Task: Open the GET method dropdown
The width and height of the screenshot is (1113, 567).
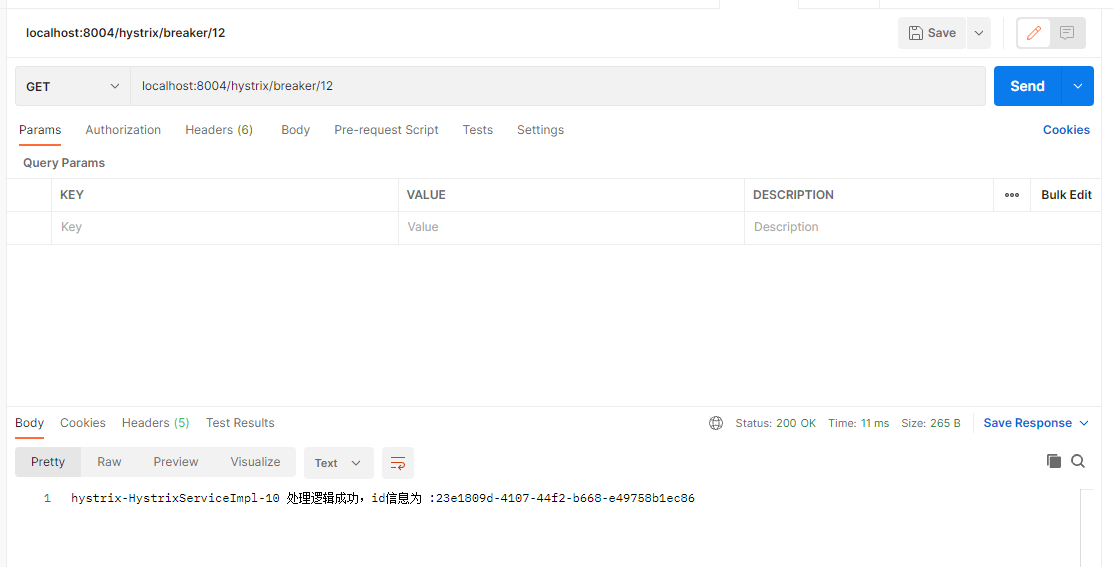Action: [x=72, y=87]
